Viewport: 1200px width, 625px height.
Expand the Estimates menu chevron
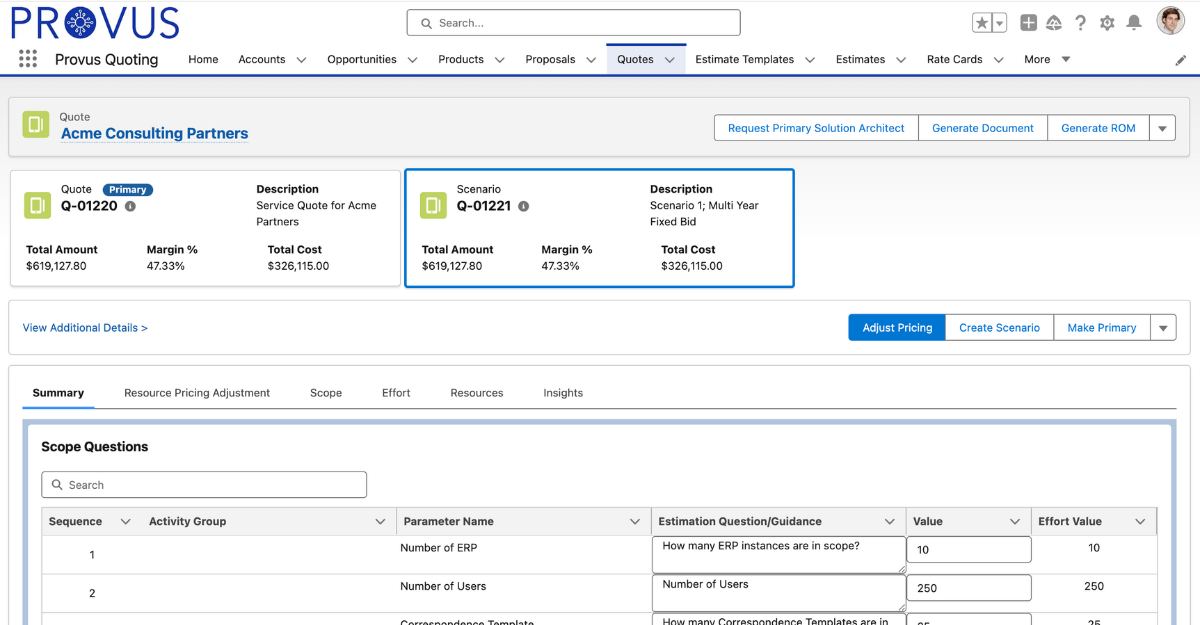(x=901, y=60)
